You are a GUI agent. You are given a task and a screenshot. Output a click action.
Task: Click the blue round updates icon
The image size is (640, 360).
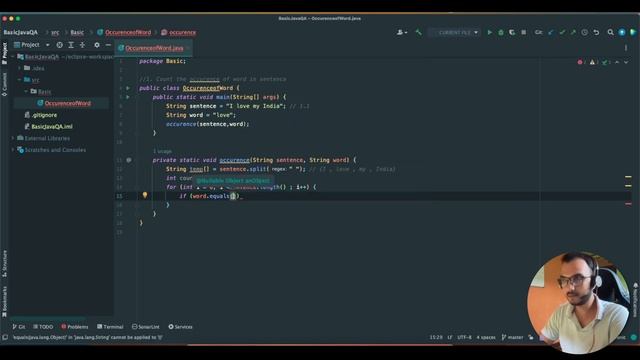tap(622, 32)
